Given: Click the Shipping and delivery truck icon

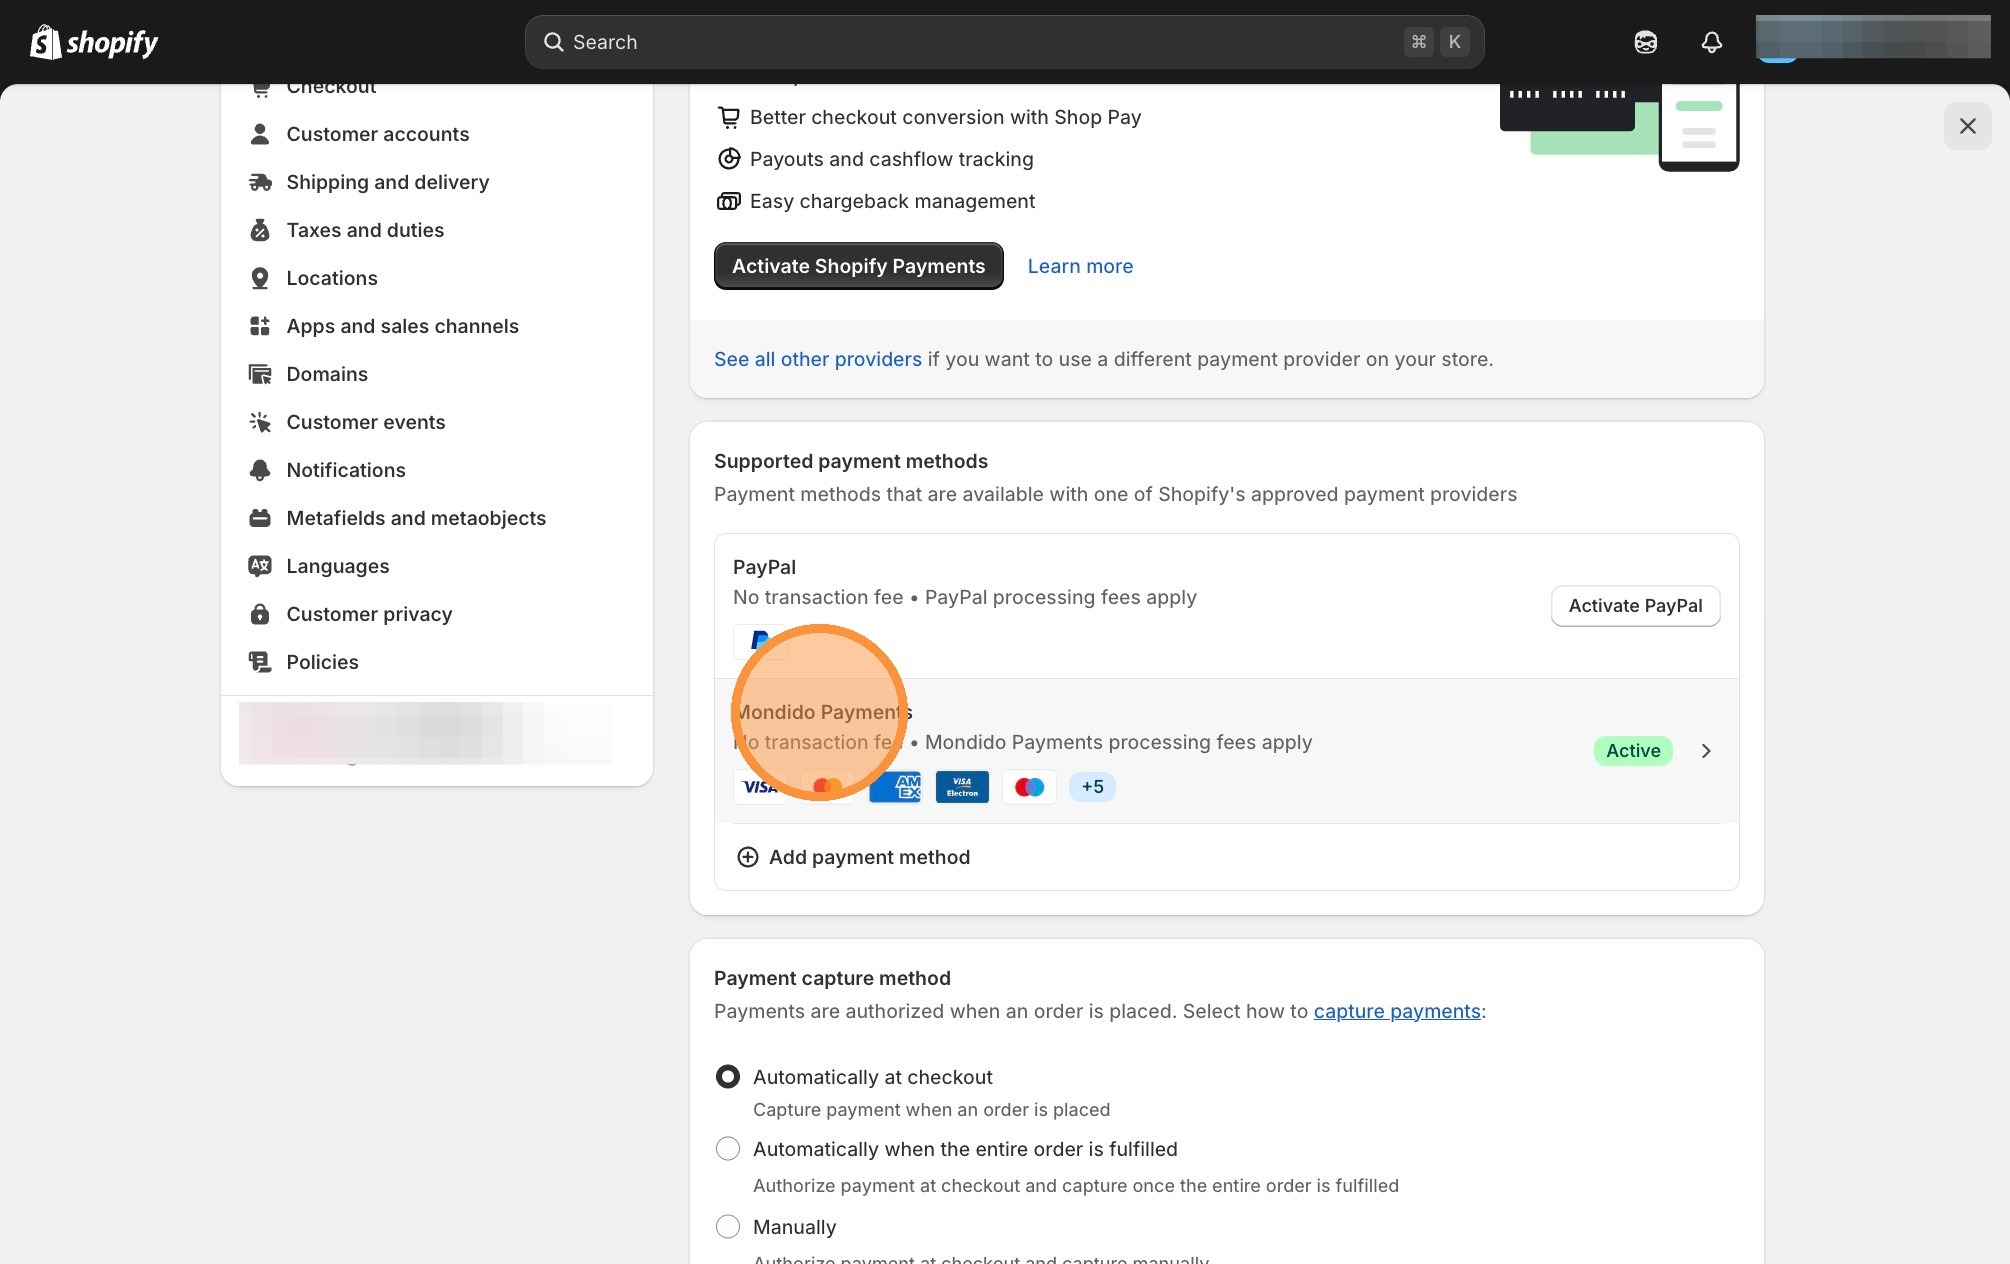Looking at the screenshot, I should click(x=260, y=182).
